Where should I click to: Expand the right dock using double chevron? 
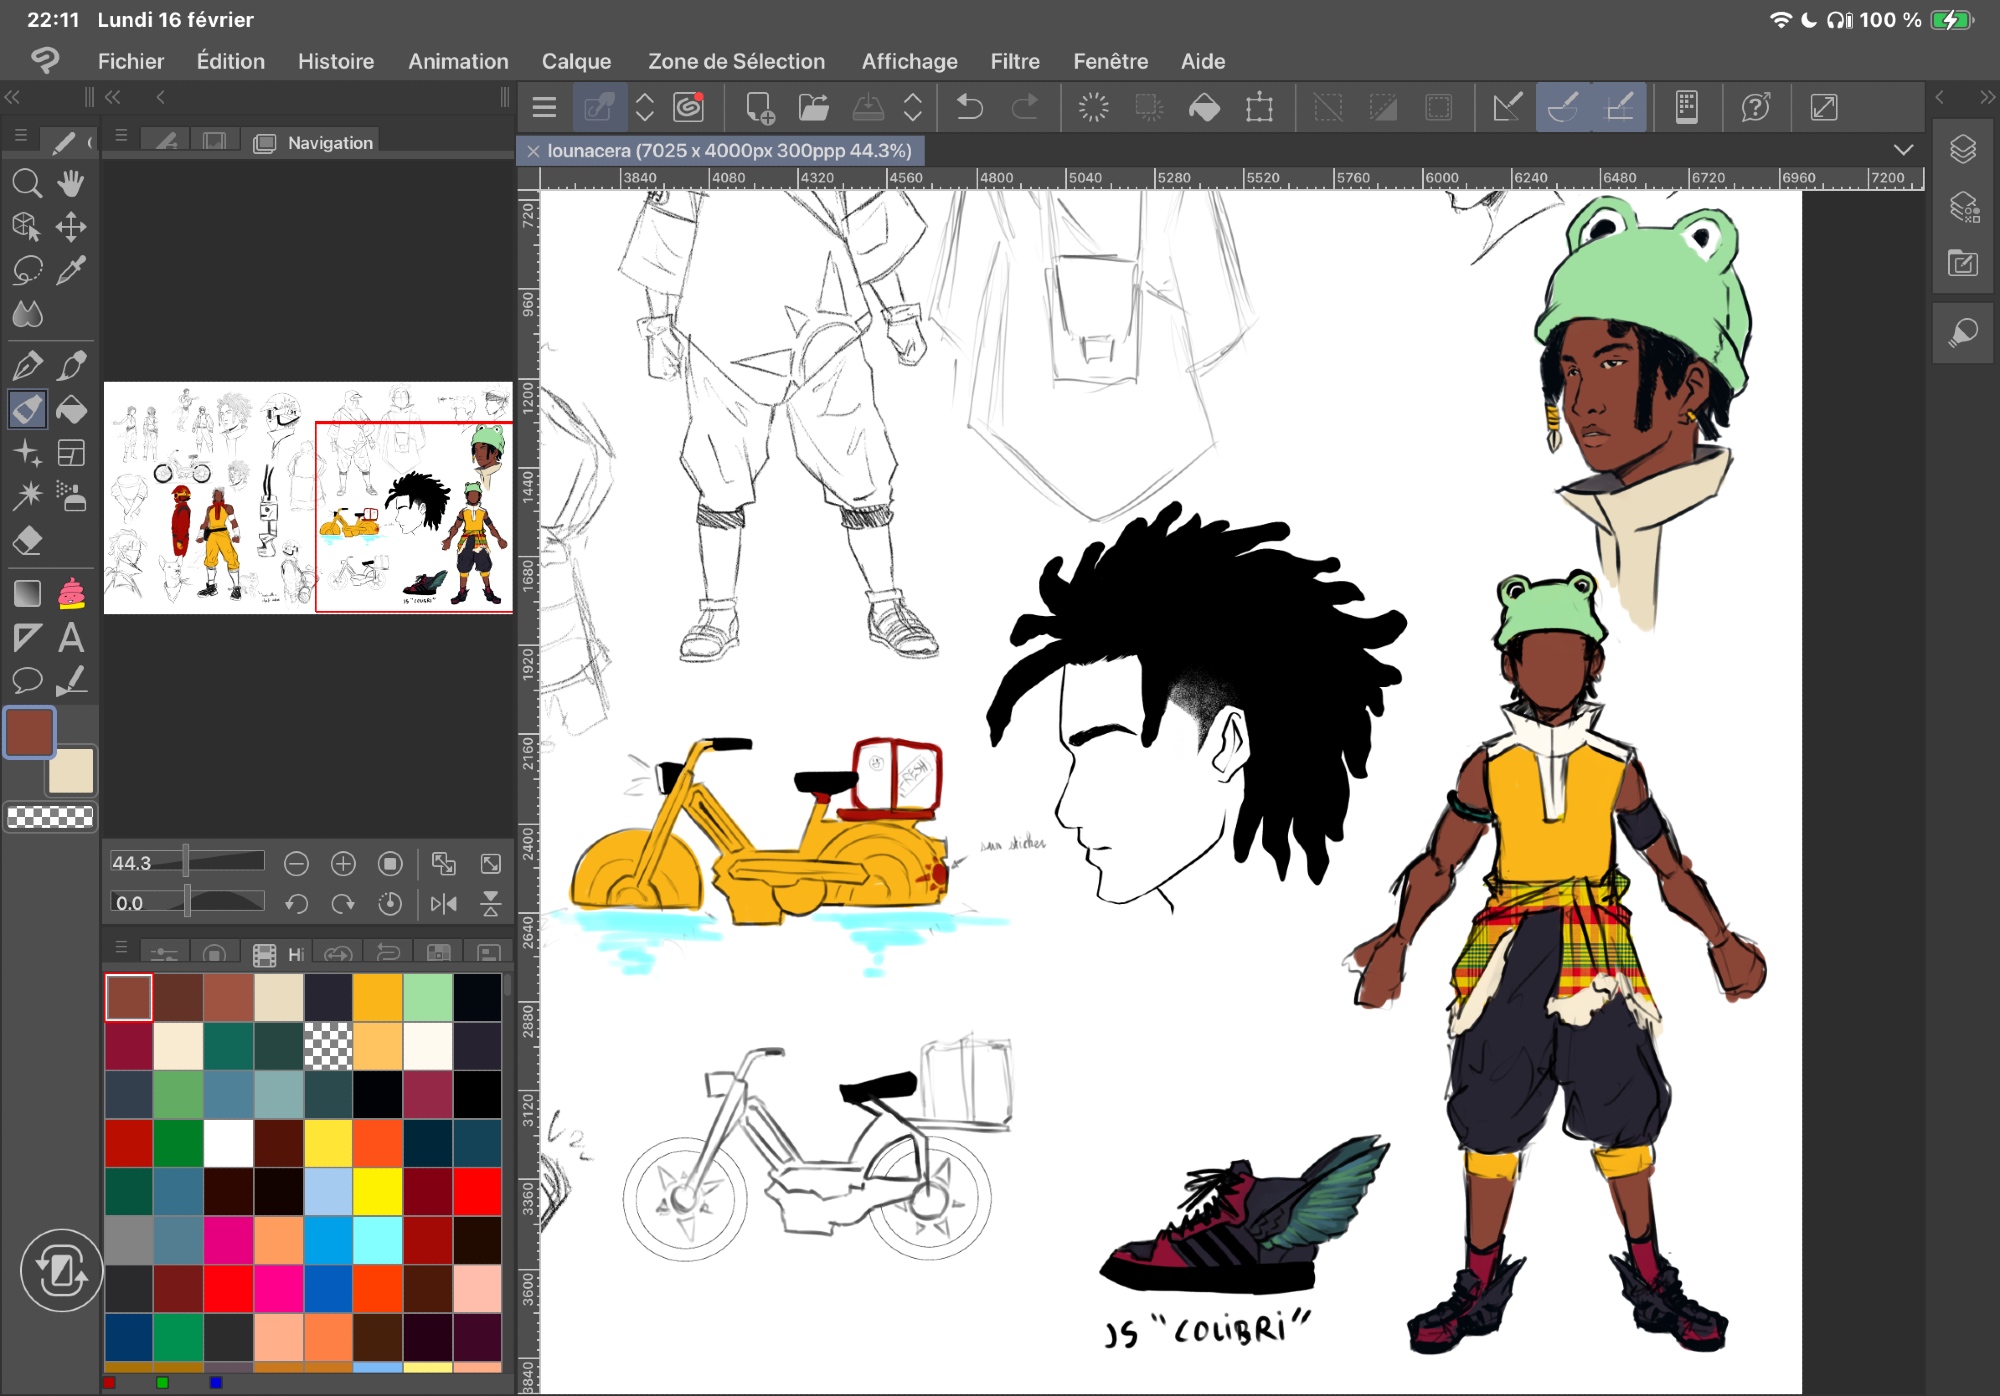point(1986,97)
